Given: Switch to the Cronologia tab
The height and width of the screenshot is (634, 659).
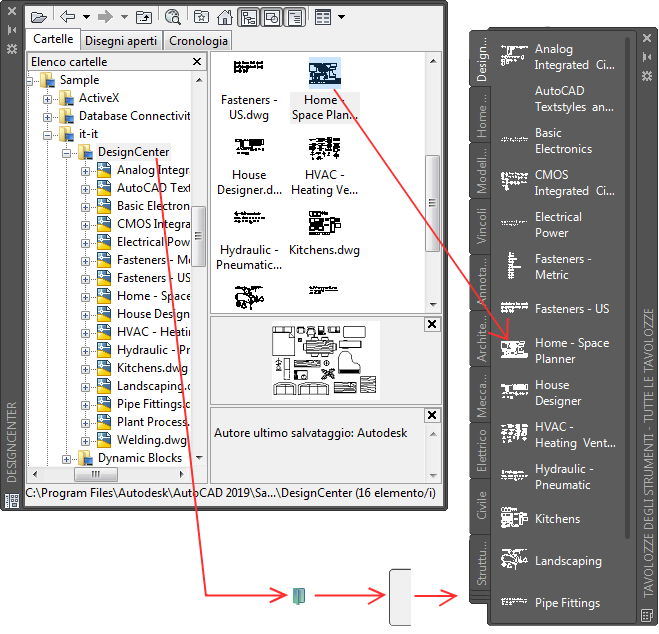Looking at the screenshot, I should [198, 41].
